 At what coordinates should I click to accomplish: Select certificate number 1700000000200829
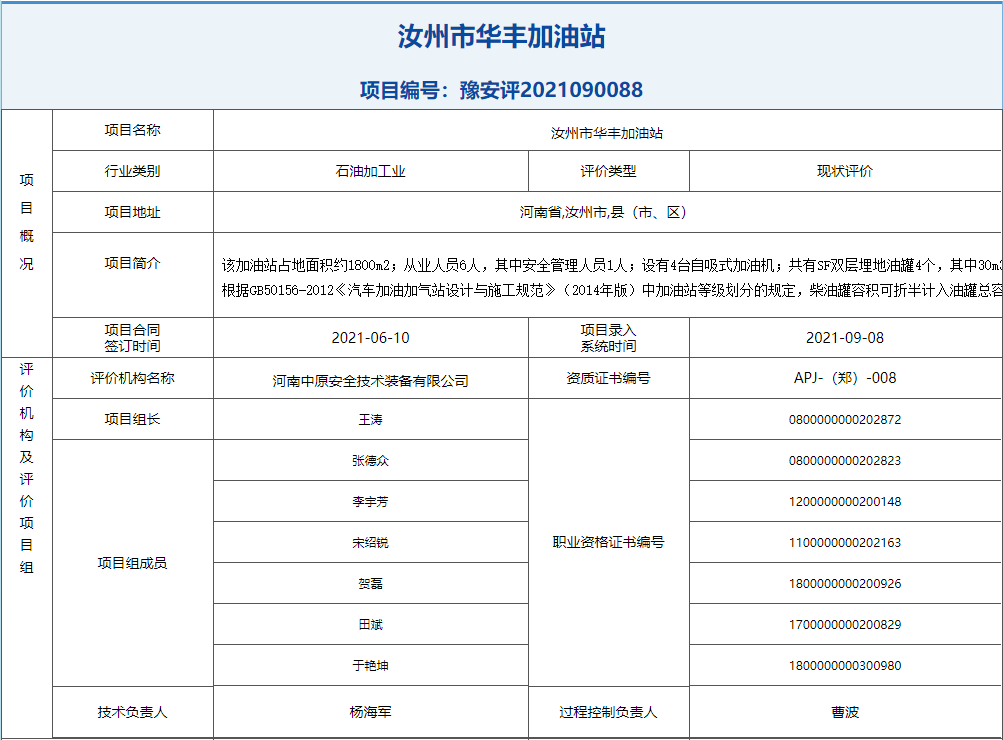(x=844, y=624)
